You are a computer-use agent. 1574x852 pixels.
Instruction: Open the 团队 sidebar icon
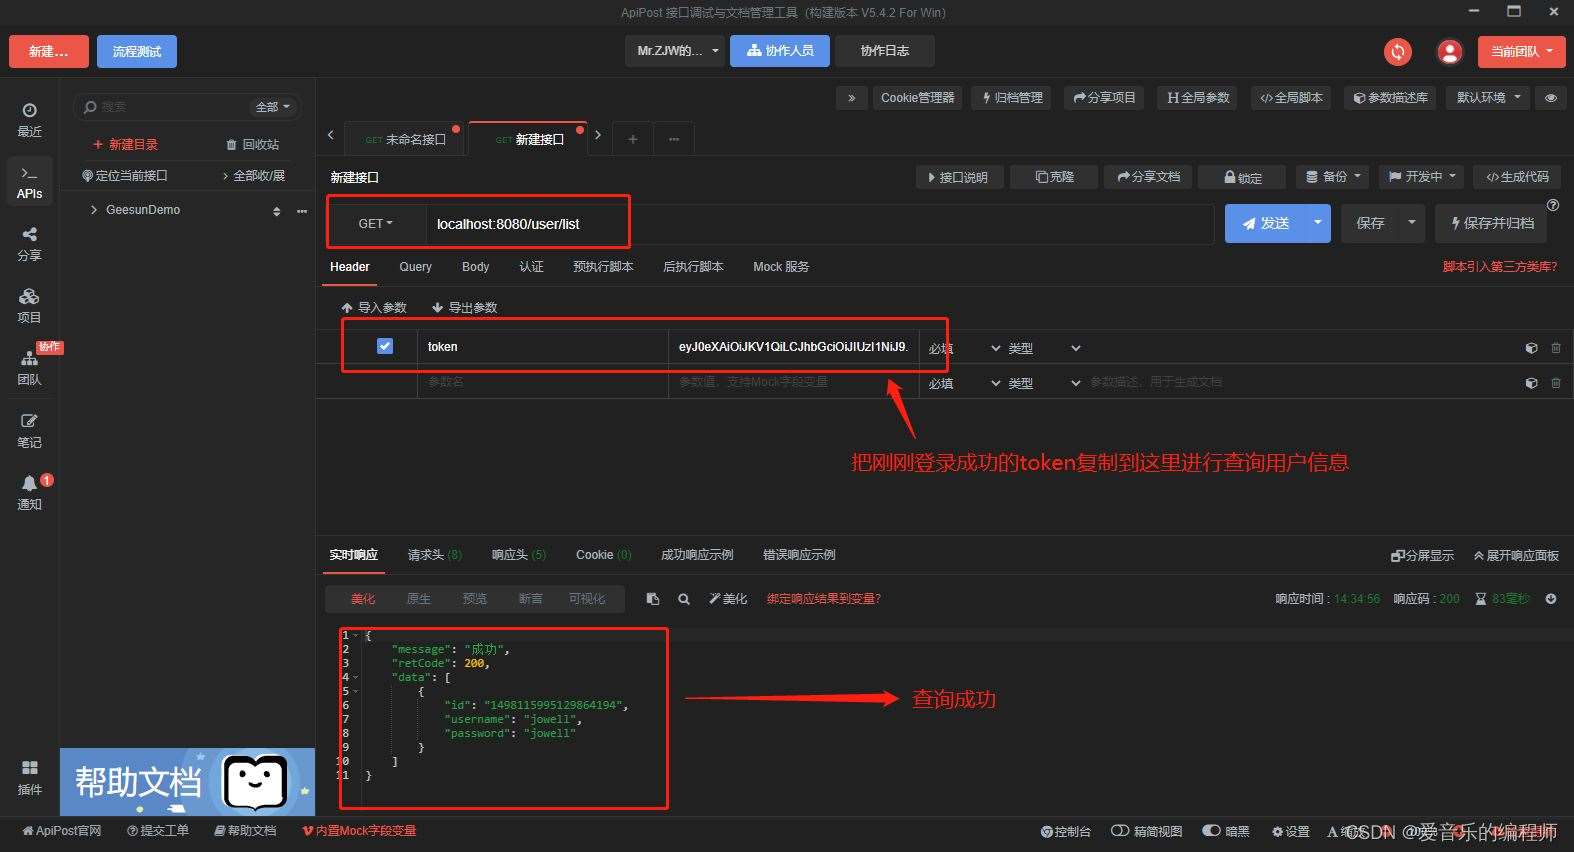[29, 367]
